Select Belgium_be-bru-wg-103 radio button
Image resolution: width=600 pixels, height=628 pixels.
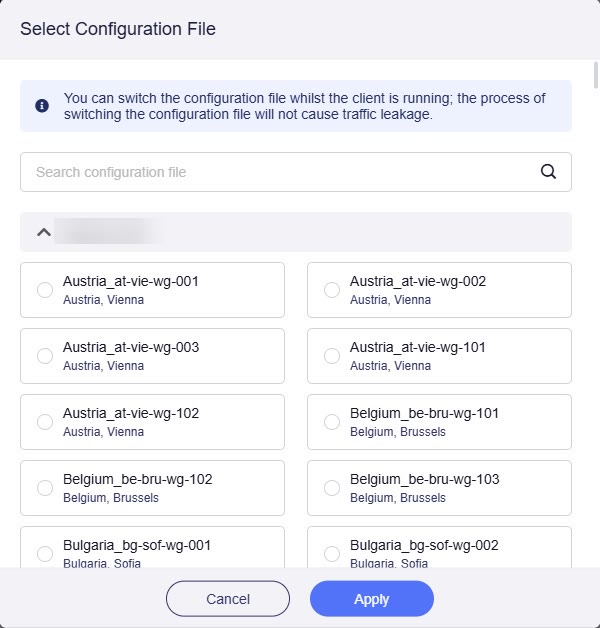click(332, 488)
